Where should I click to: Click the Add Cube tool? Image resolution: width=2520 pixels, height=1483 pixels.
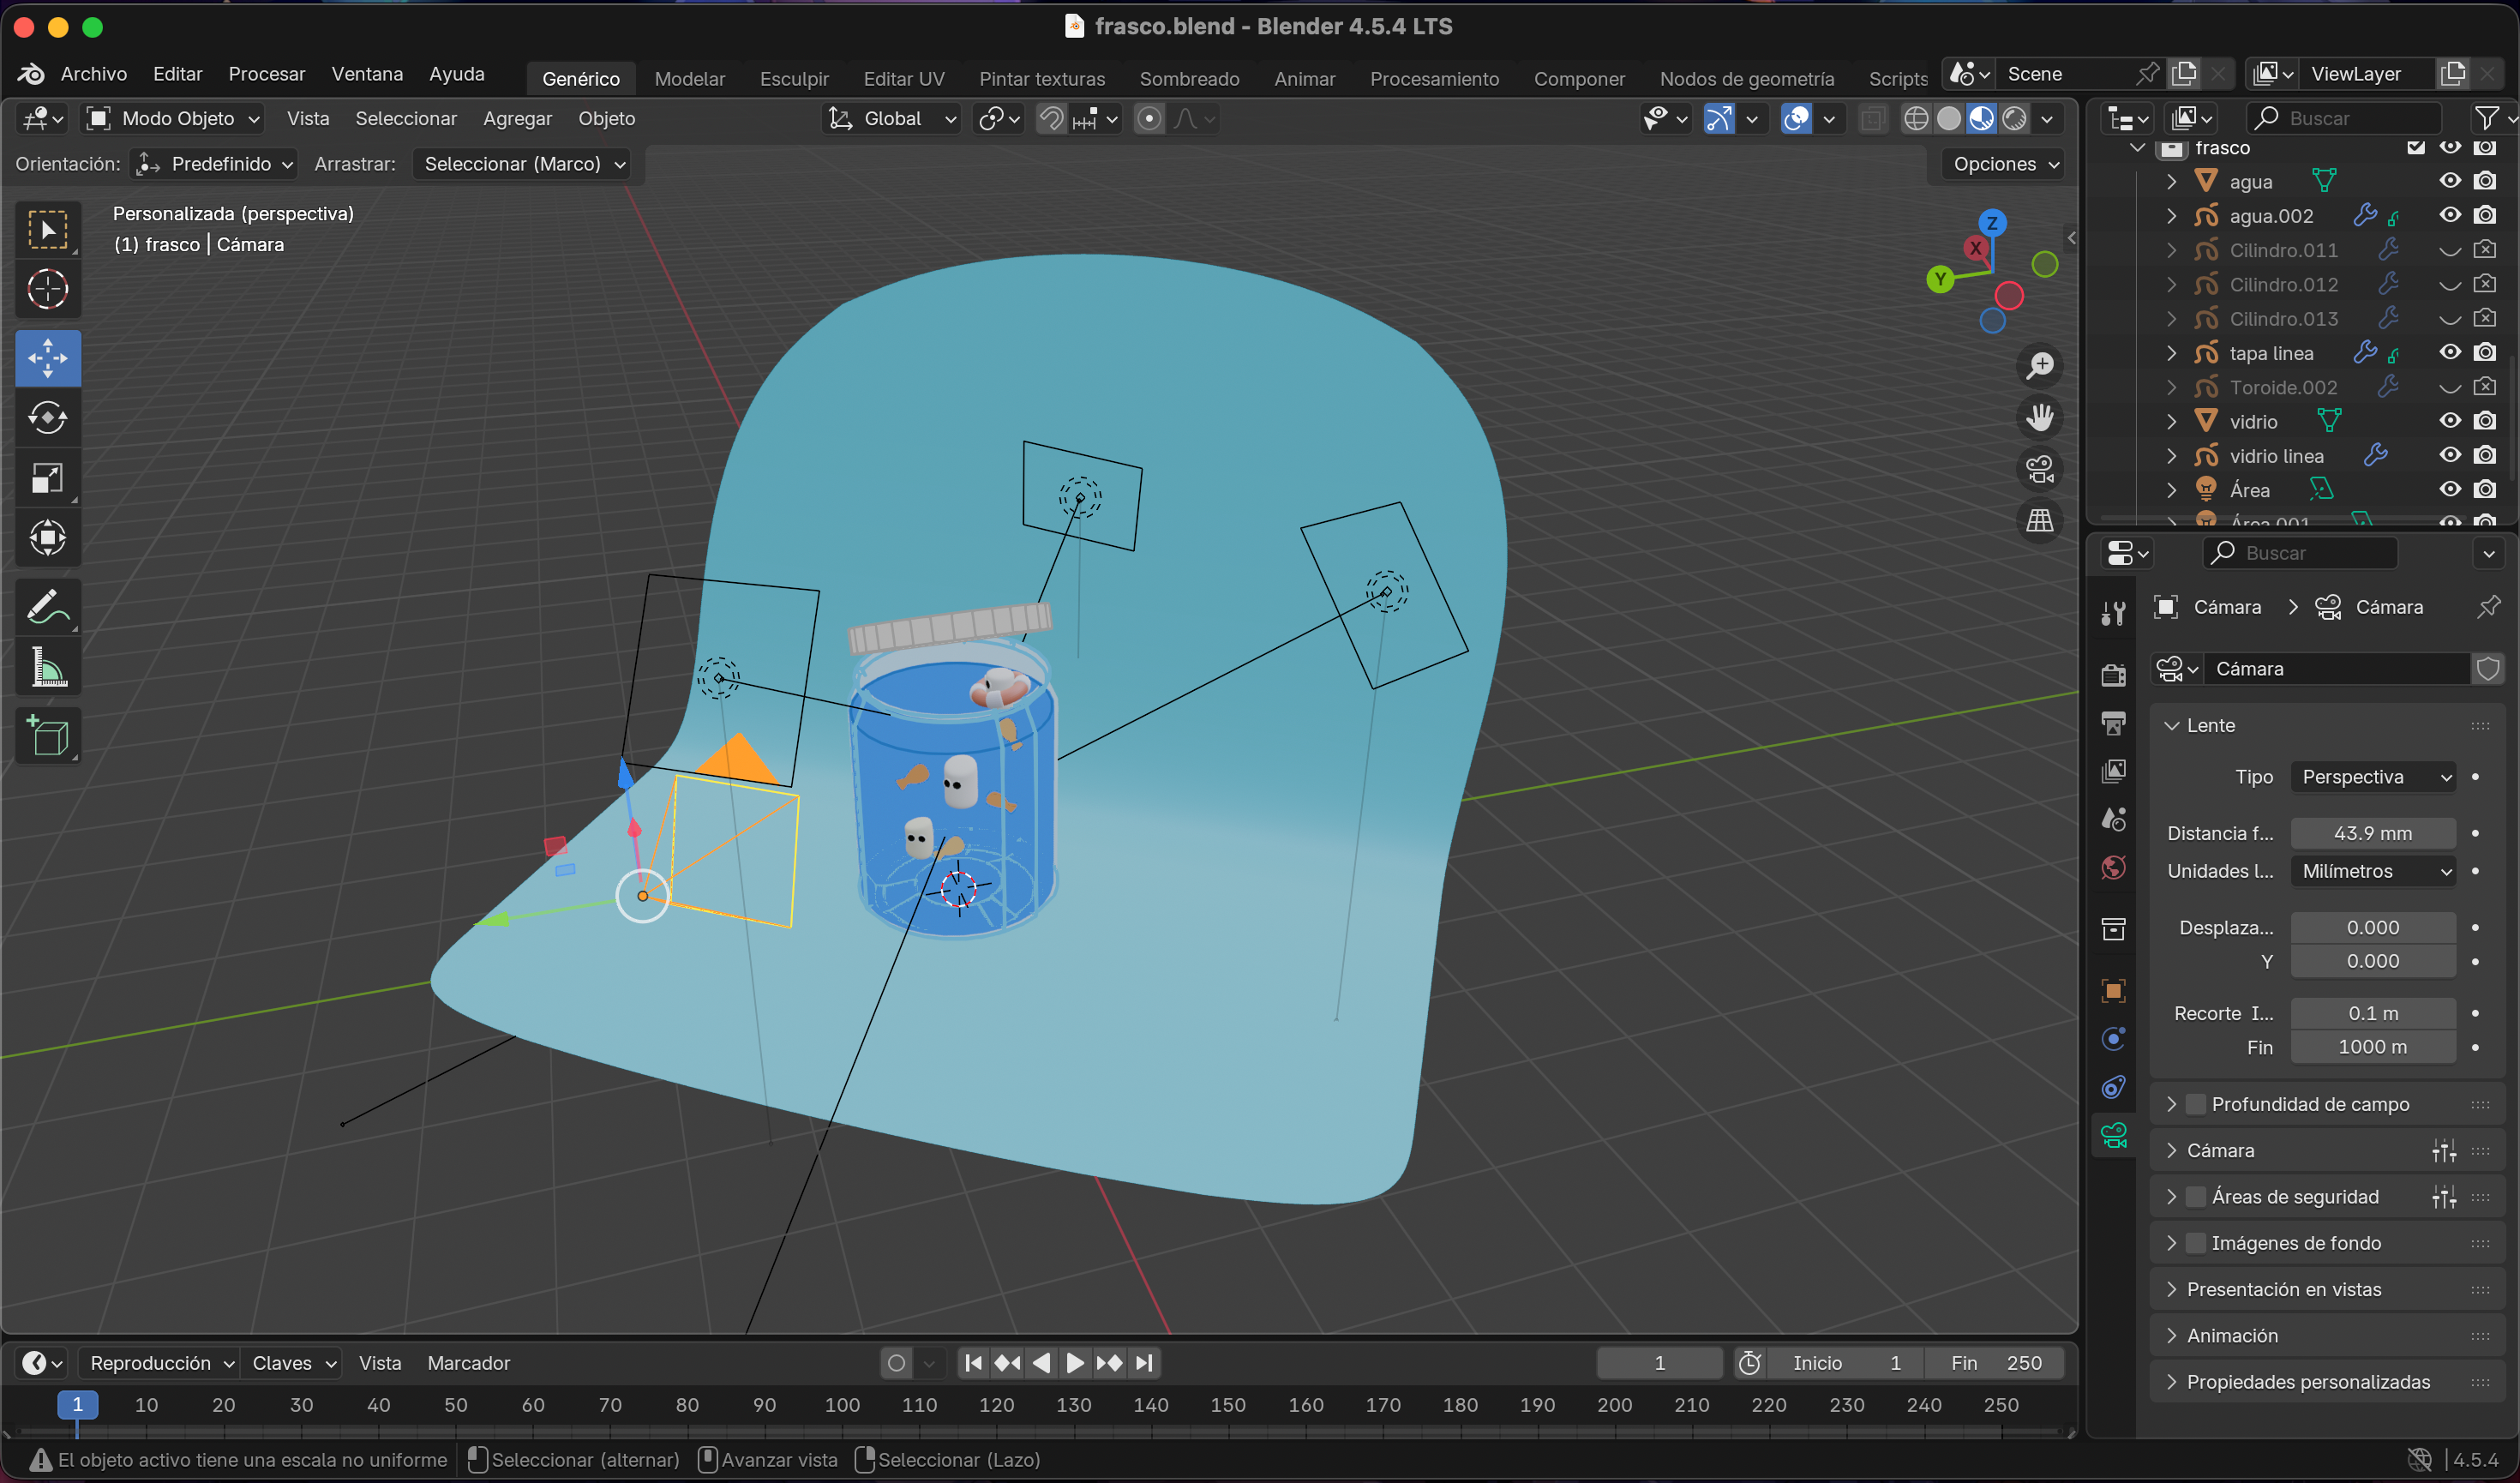[47, 737]
